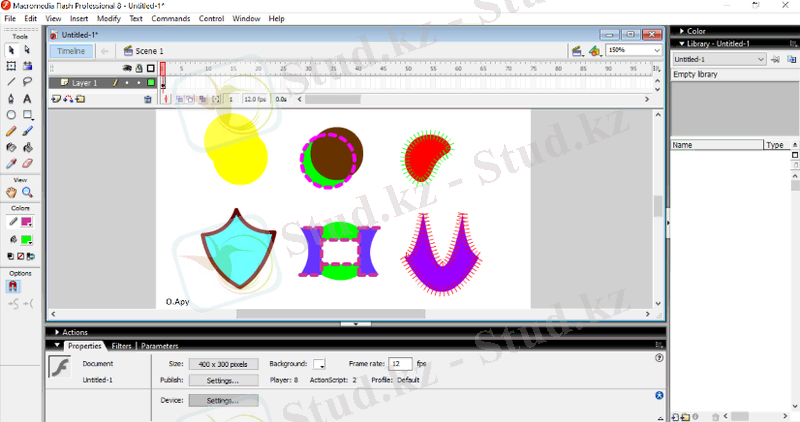Toggle show all layers as outlines
The width and height of the screenshot is (800, 422).
click(x=151, y=68)
